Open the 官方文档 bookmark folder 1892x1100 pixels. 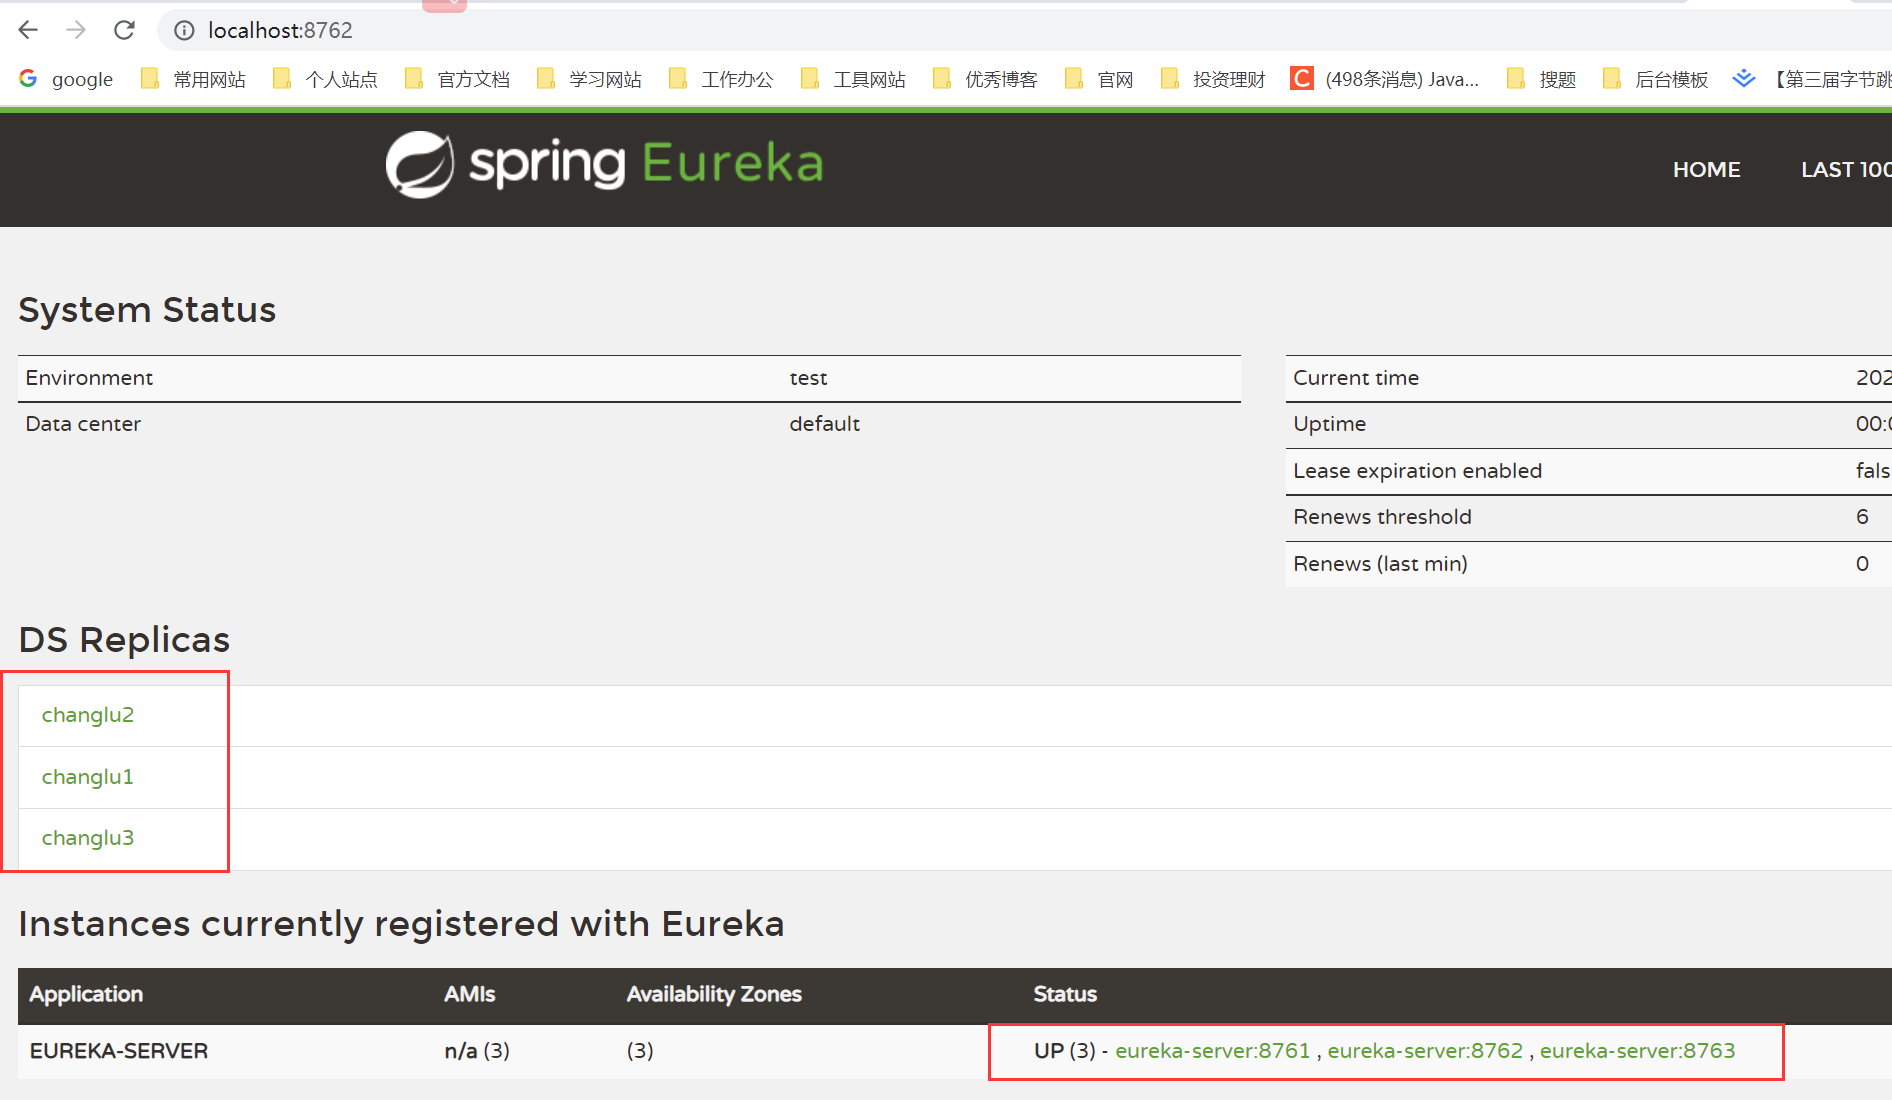(x=458, y=79)
